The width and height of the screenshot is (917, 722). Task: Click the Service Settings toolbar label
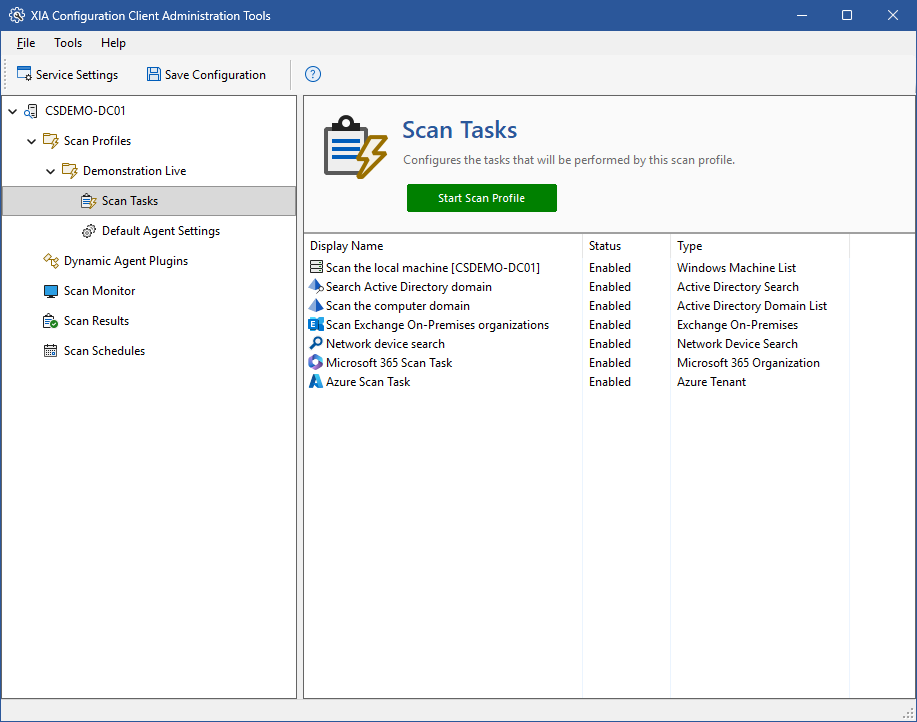pyautogui.click(x=77, y=75)
